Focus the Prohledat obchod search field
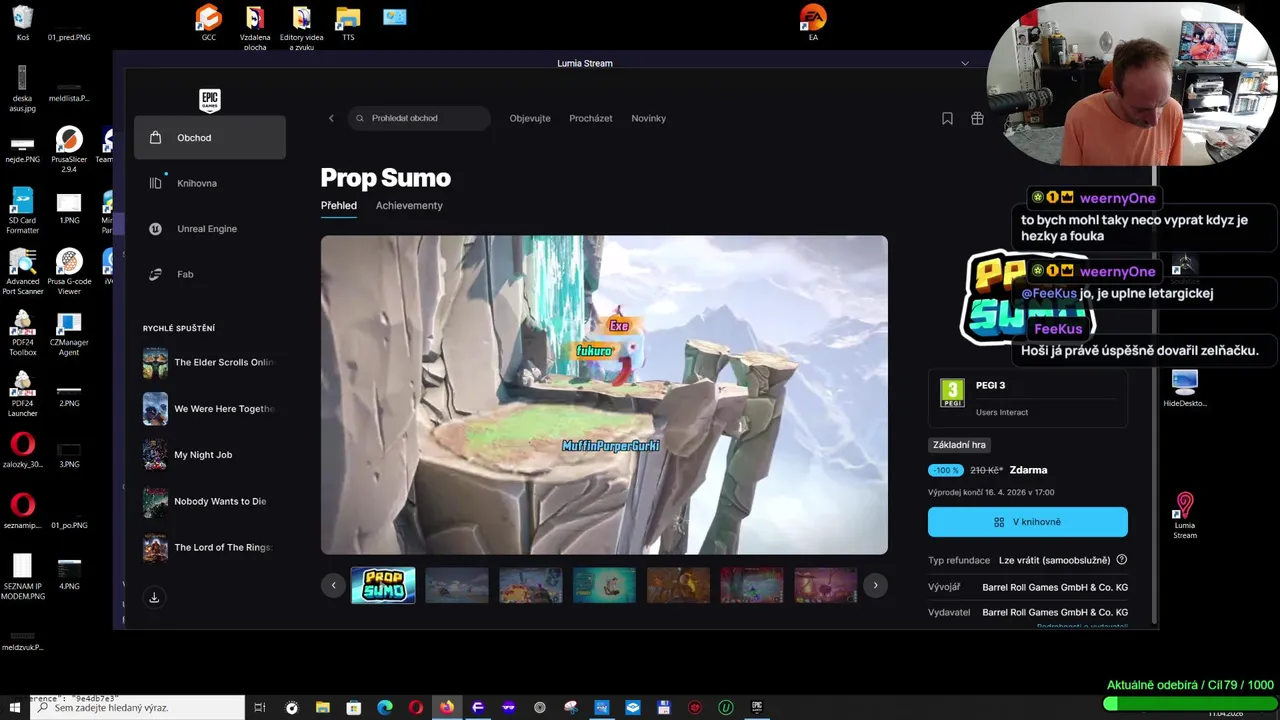The image size is (1280, 720). (420, 118)
